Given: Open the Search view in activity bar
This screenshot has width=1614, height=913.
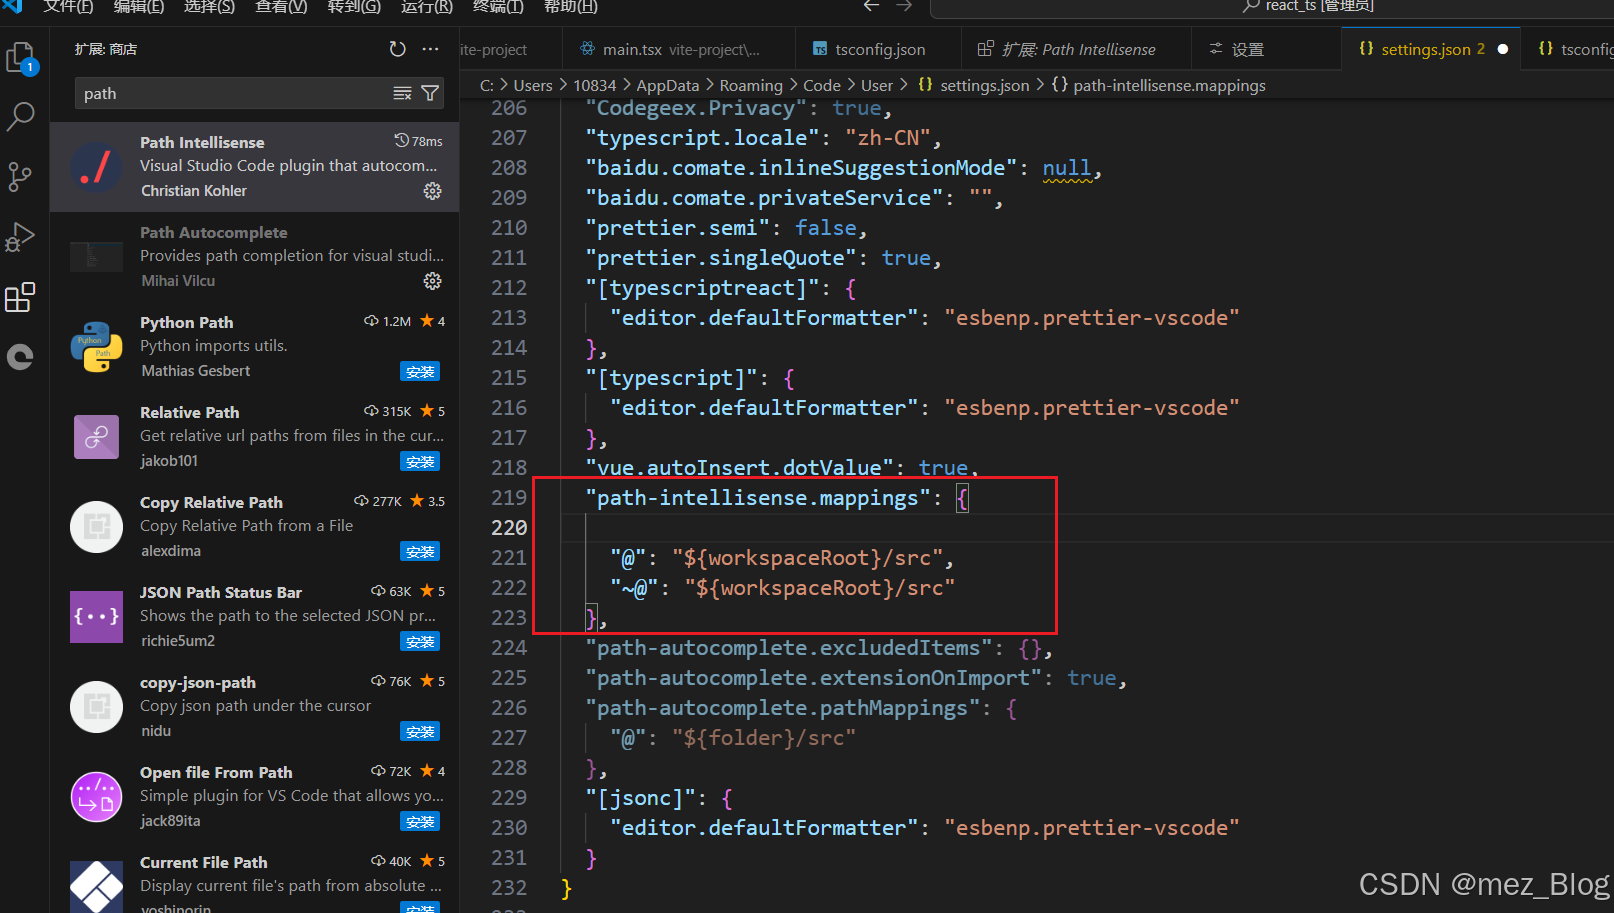Looking at the screenshot, I should pyautogui.click(x=21, y=117).
